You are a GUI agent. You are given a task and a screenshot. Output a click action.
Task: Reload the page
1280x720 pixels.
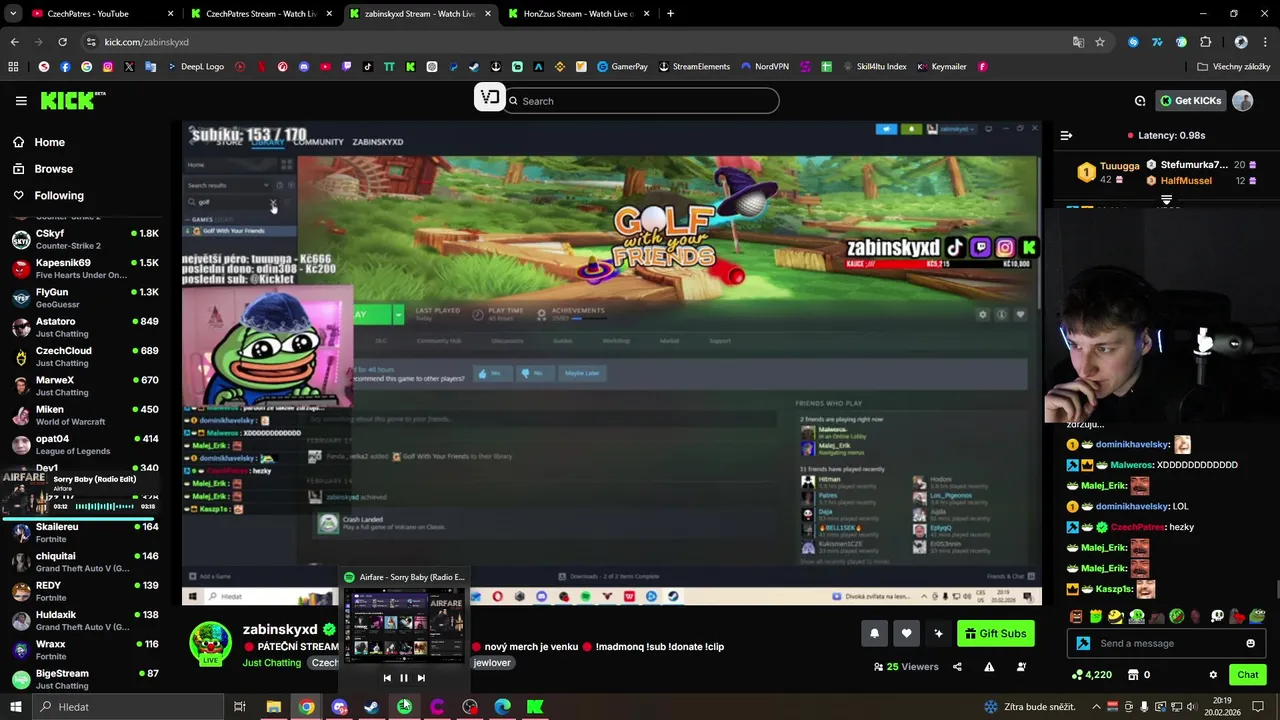pyautogui.click(x=62, y=42)
